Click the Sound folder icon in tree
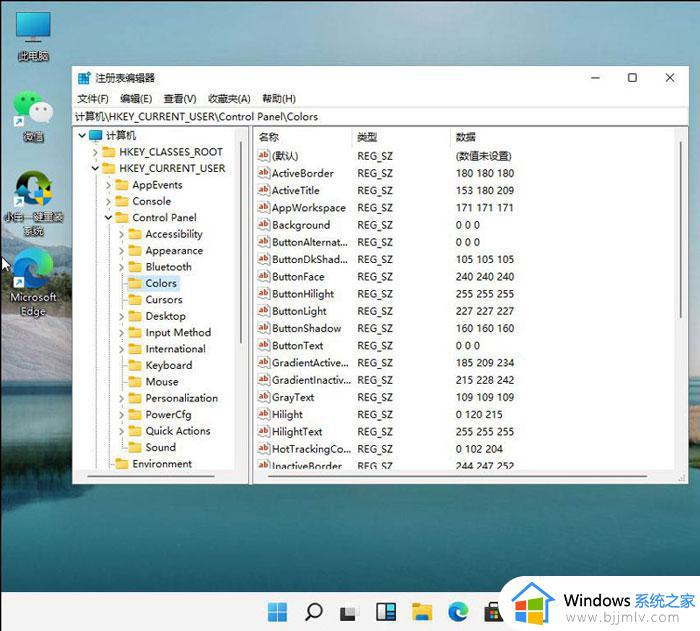Image resolution: width=700 pixels, height=631 pixels. (x=135, y=447)
